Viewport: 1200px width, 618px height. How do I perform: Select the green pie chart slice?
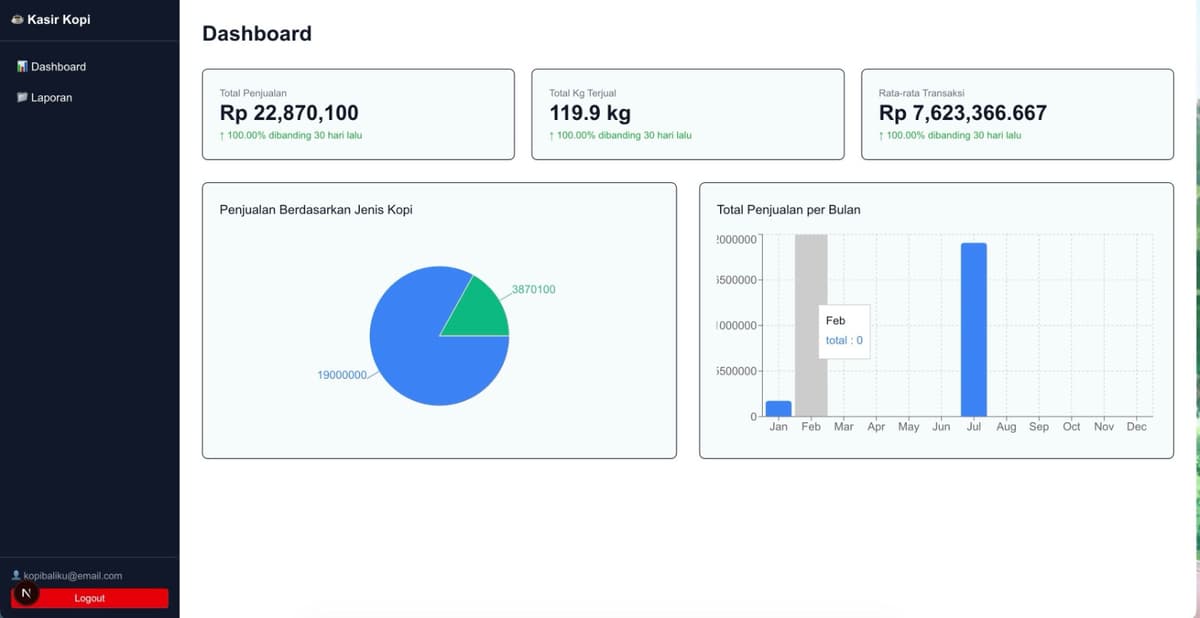pos(478,310)
